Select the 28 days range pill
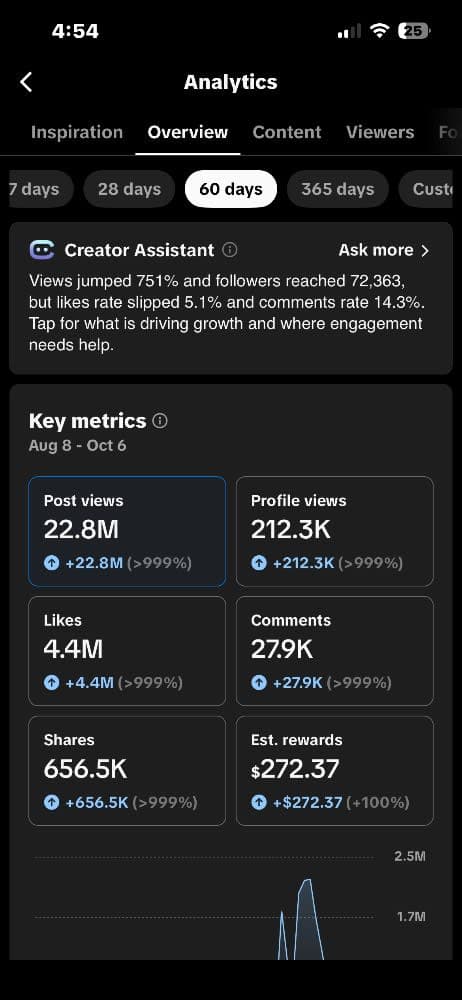Image resolution: width=462 pixels, height=1000 pixels. click(130, 189)
